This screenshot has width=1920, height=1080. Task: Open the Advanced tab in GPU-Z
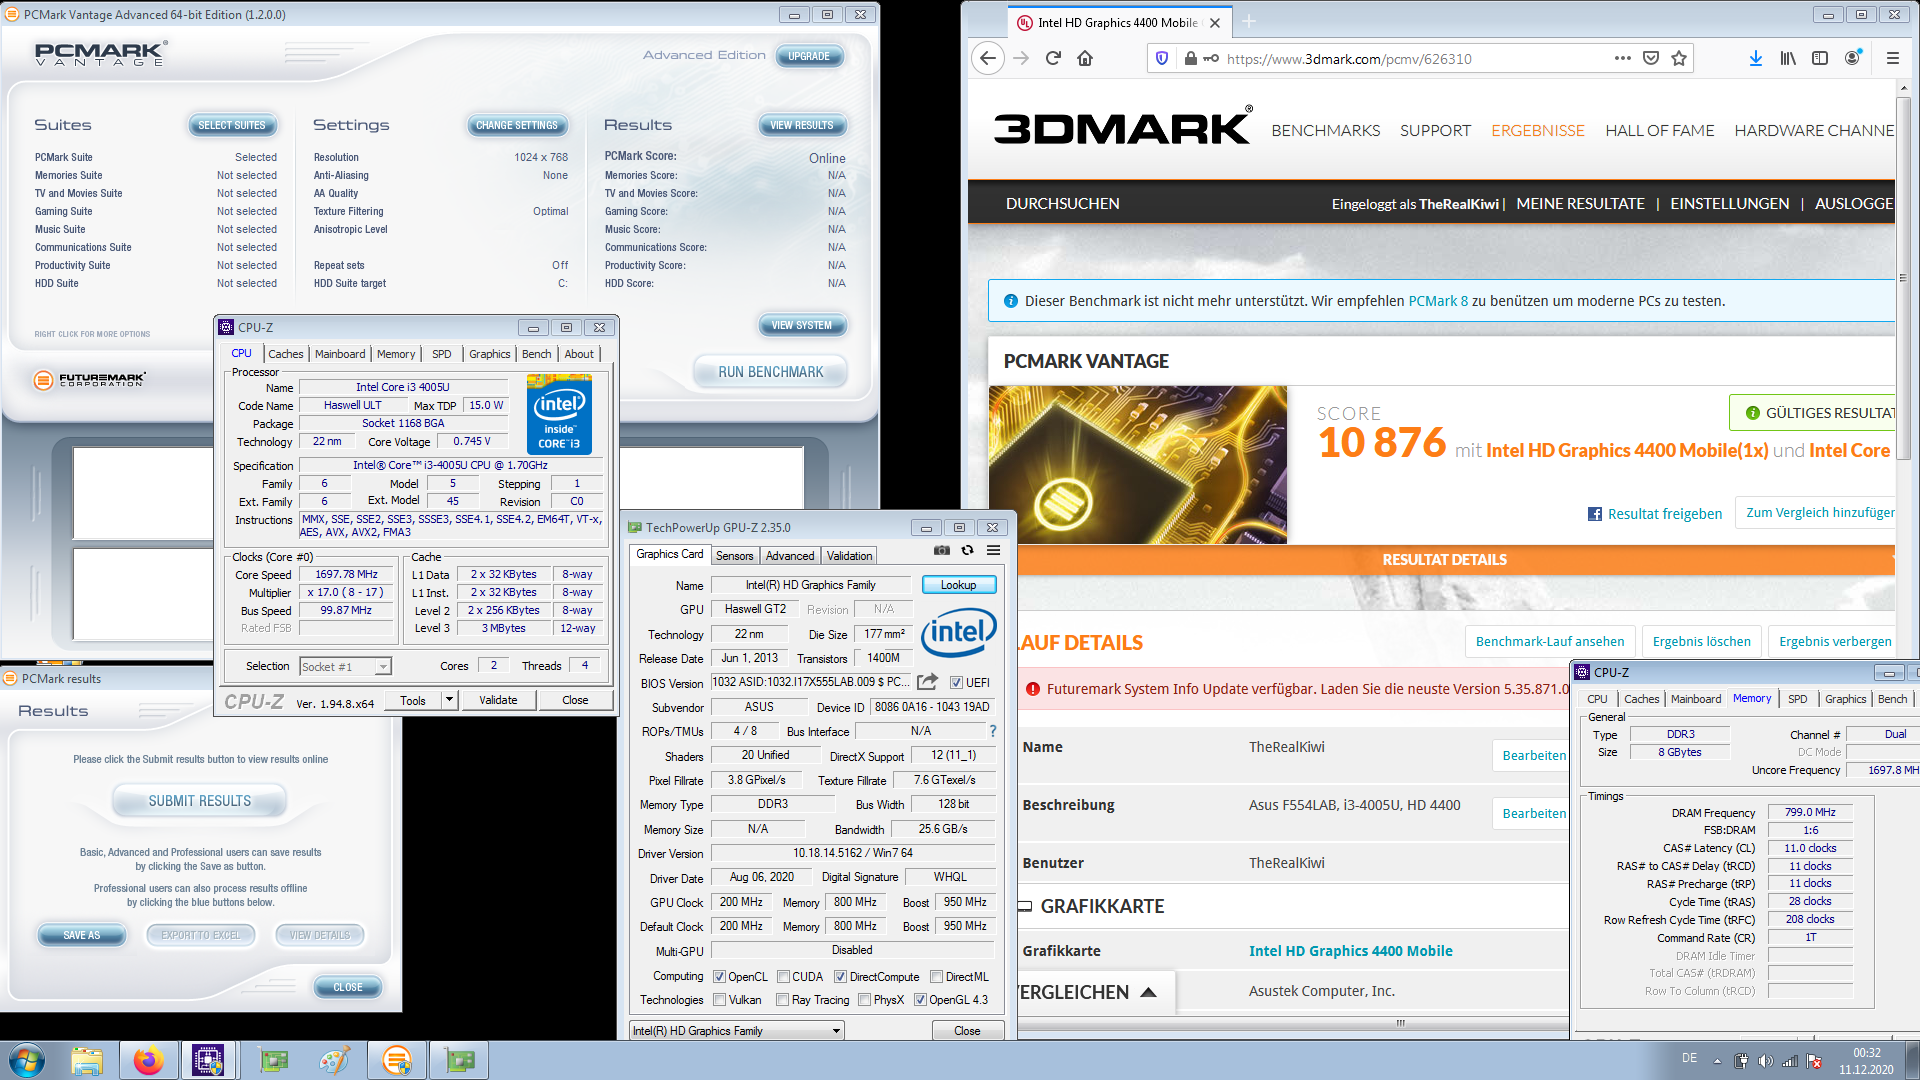click(x=790, y=556)
